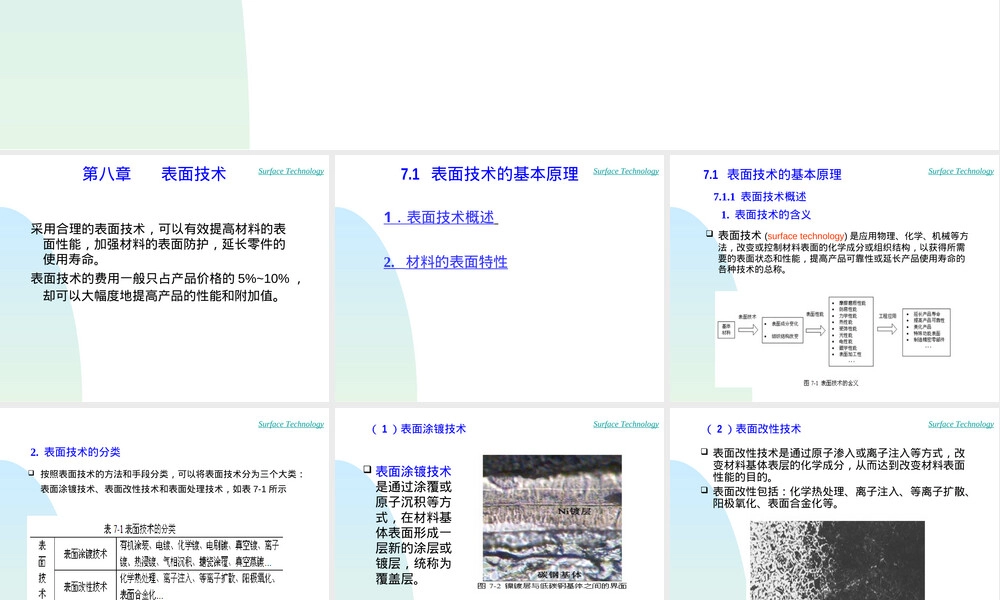Click the table cell 表面改性技术
This screenshot has height=600, width=1000.
[x=85, y=587]
